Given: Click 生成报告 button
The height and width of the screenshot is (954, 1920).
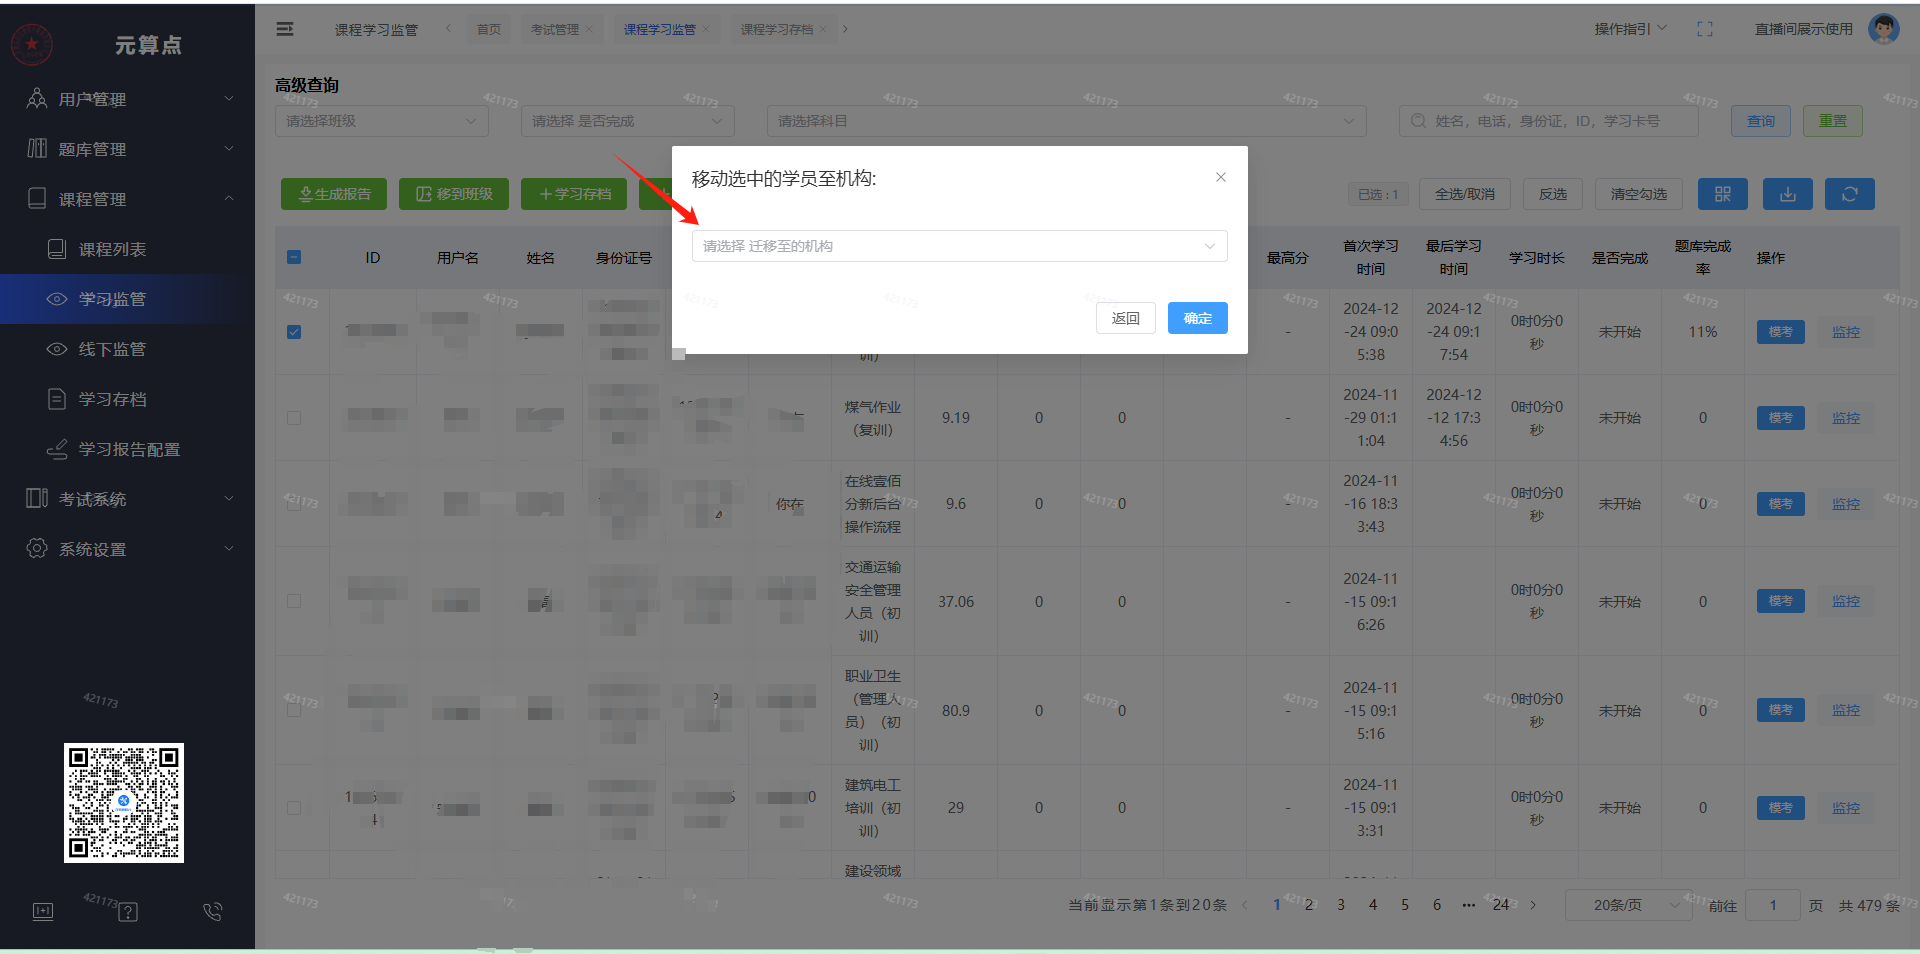Looking at the screenshot, I should (334, 194).
